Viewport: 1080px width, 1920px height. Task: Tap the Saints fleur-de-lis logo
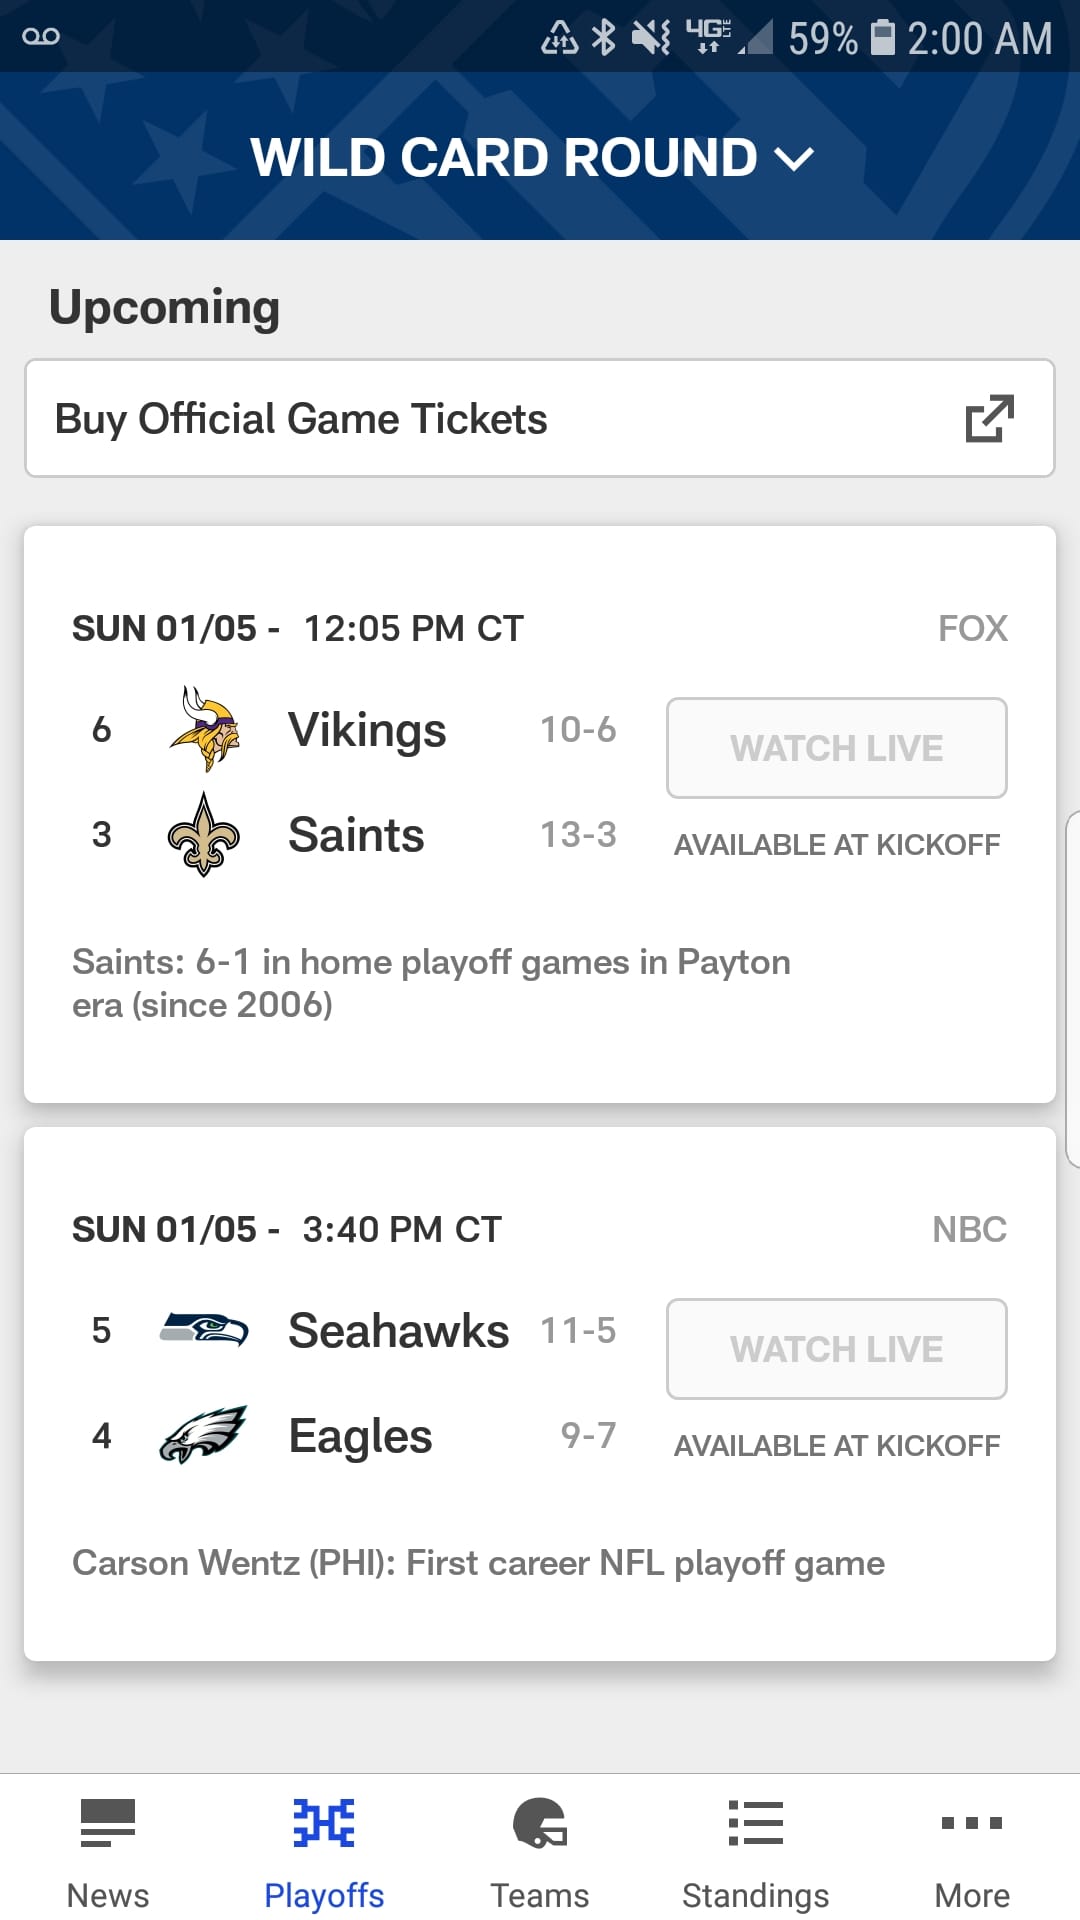(x=204, y=835)
